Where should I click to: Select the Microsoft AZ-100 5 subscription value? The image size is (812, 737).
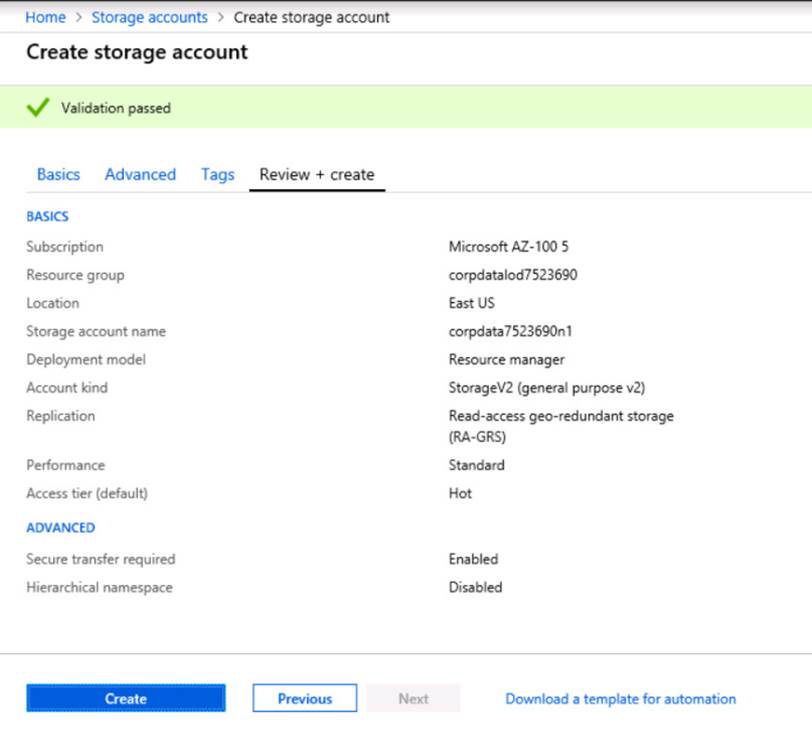point(508,247)
